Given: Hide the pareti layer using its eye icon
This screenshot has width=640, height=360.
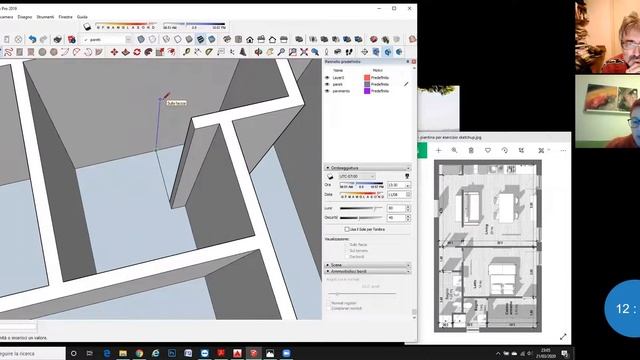Looking at the screenshot, I should pyautogui.click(x=327, y=84).
